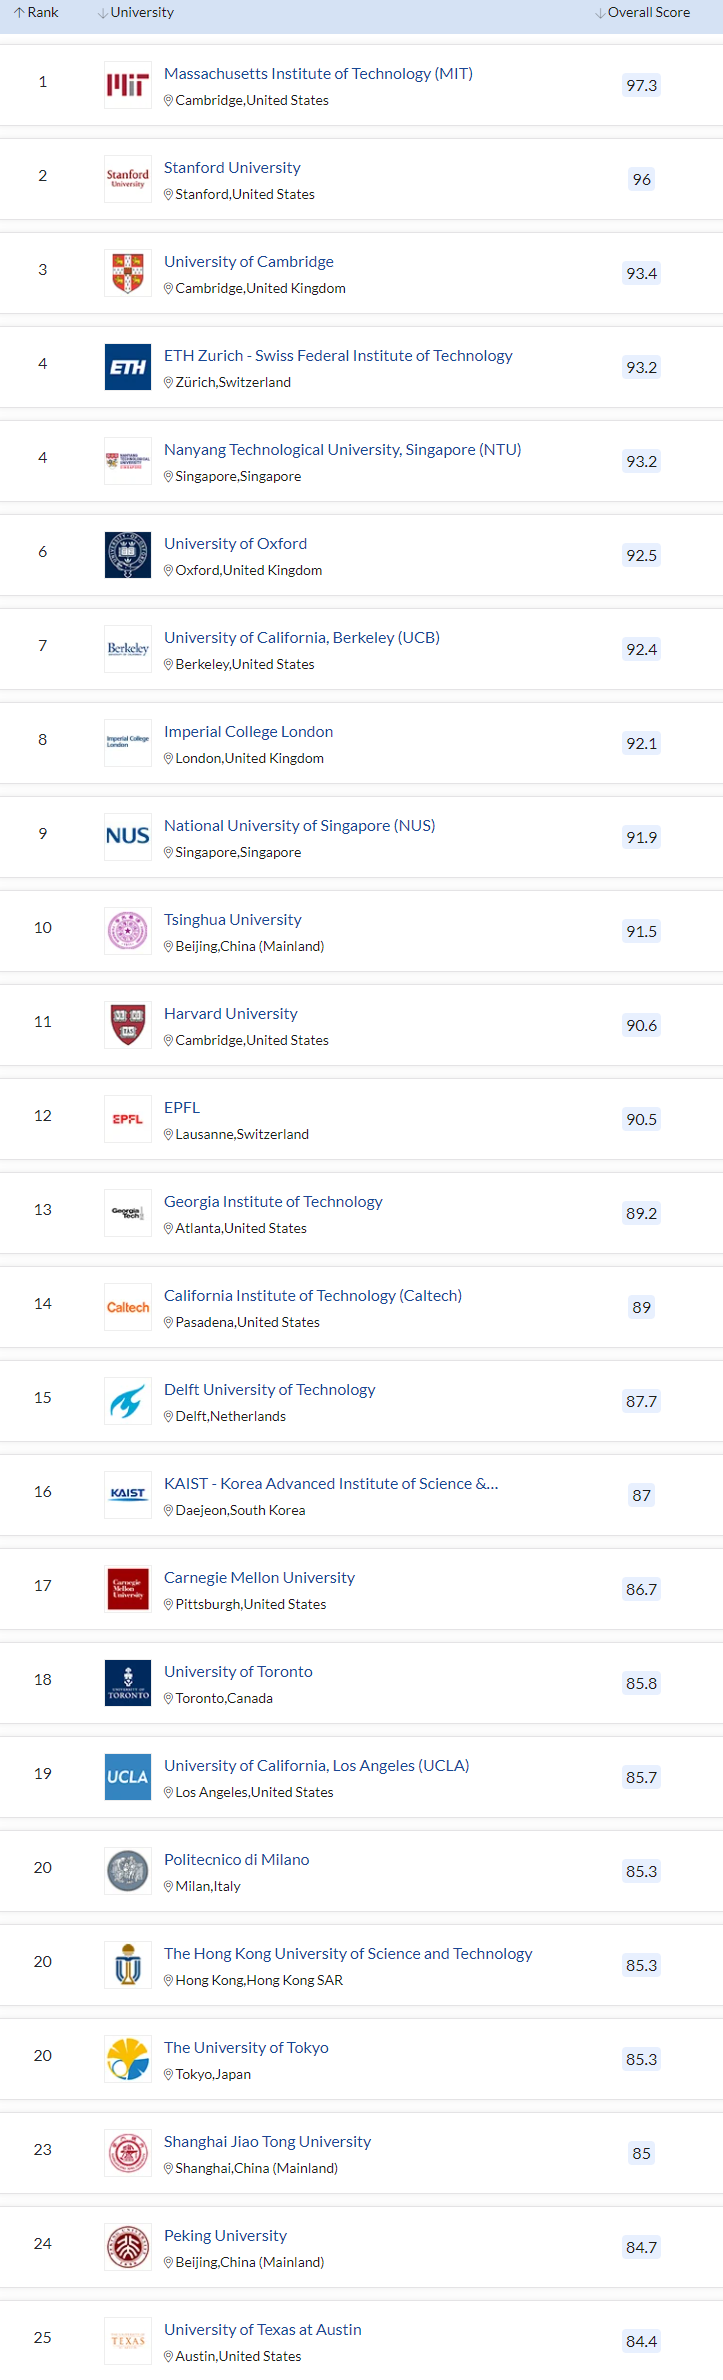Click the University of Toronto logo
The width and height of the screenshot is (723, 2380).
pos(128,1683)
